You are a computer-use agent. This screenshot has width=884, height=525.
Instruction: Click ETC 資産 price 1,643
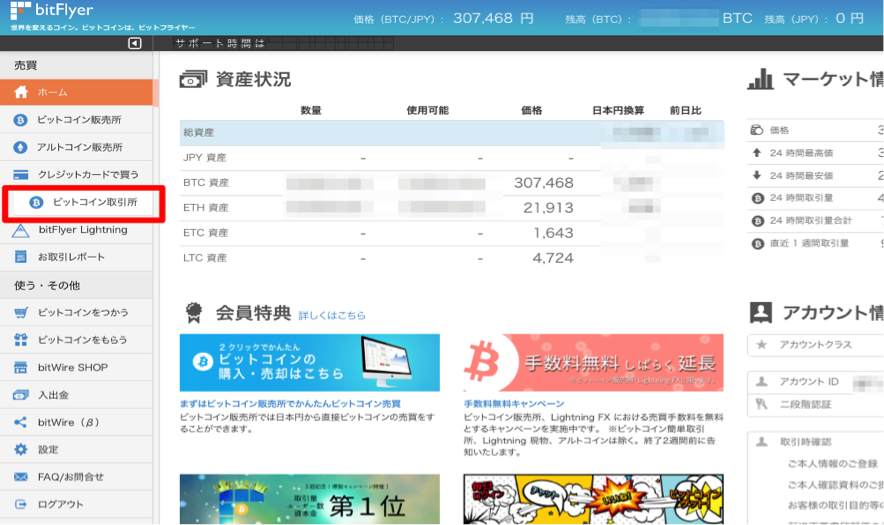553,233
